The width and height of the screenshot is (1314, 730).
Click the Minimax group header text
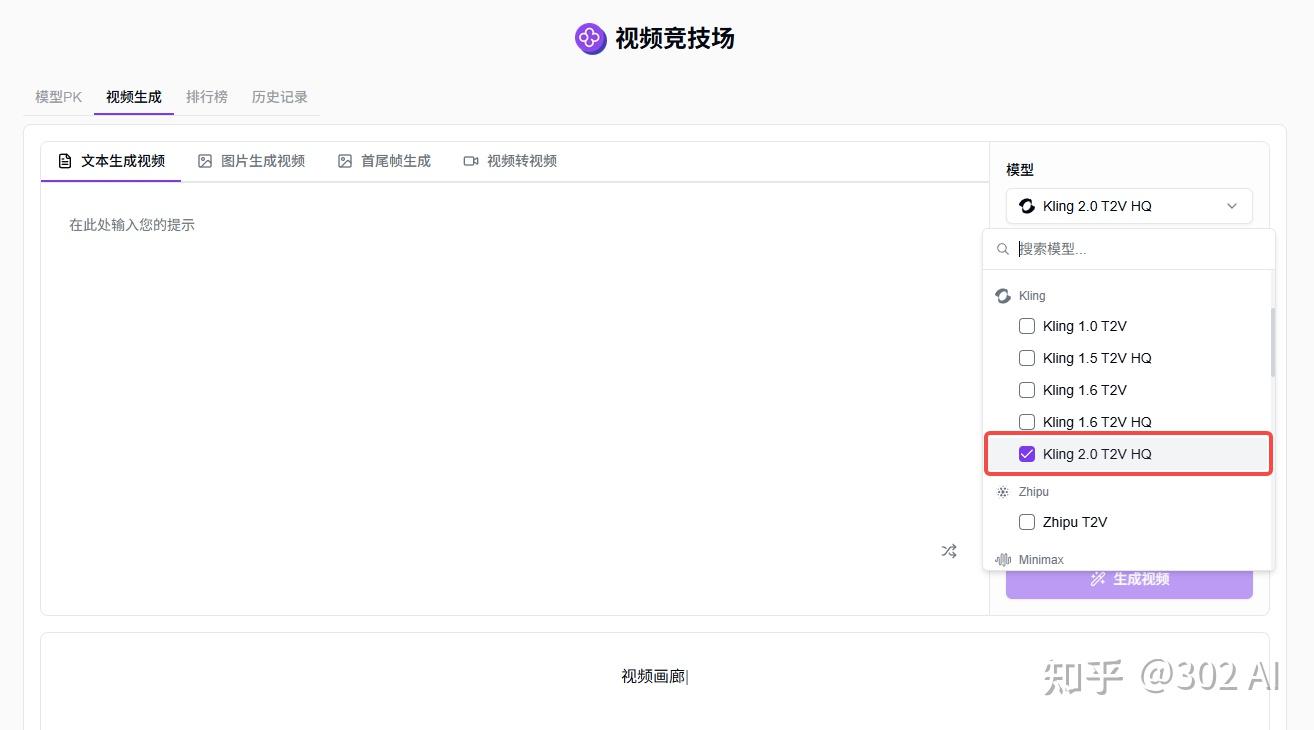click(1041, 560)
